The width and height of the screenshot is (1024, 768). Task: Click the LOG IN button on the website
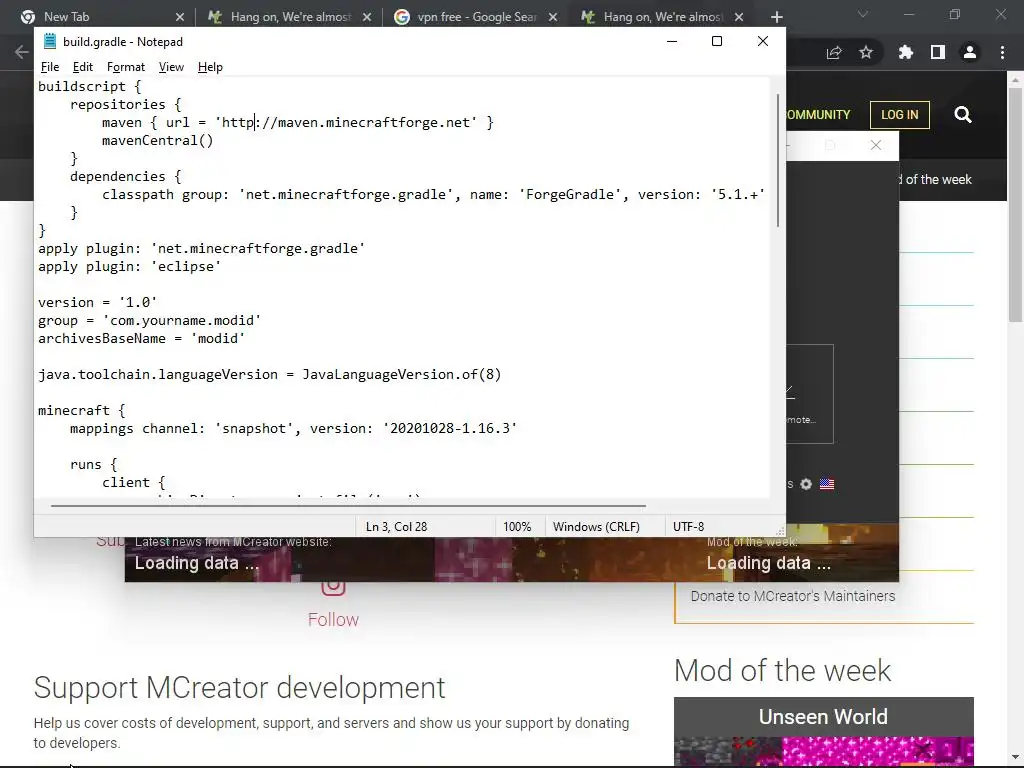point(900,115)
